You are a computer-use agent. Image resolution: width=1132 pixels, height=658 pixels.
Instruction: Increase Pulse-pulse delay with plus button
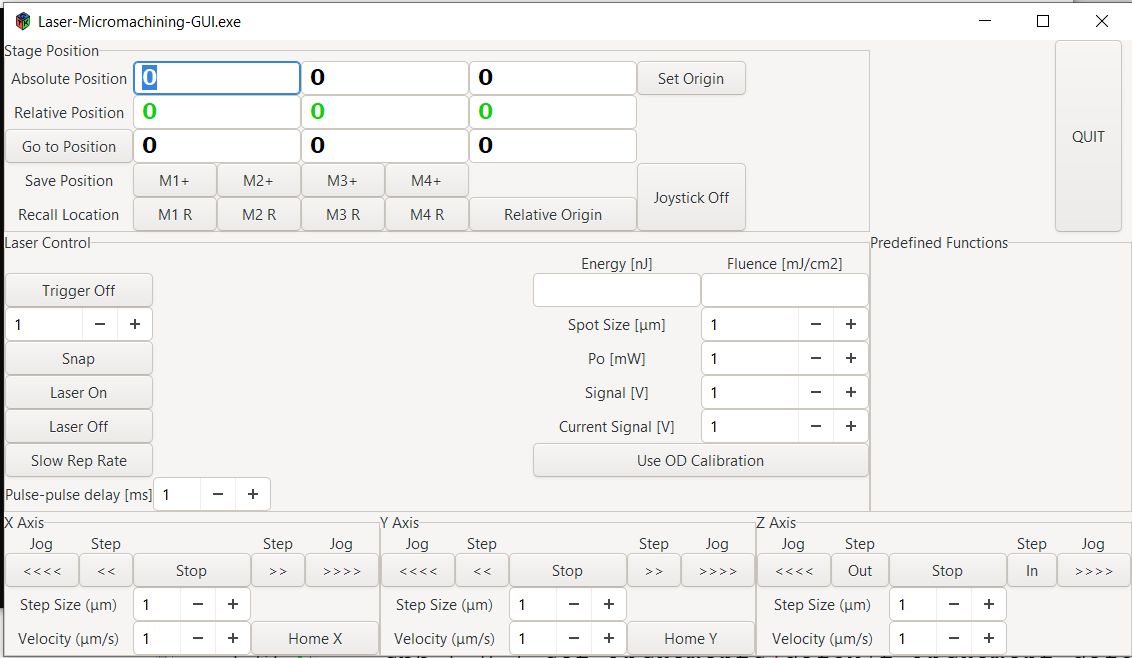(253, 495)
